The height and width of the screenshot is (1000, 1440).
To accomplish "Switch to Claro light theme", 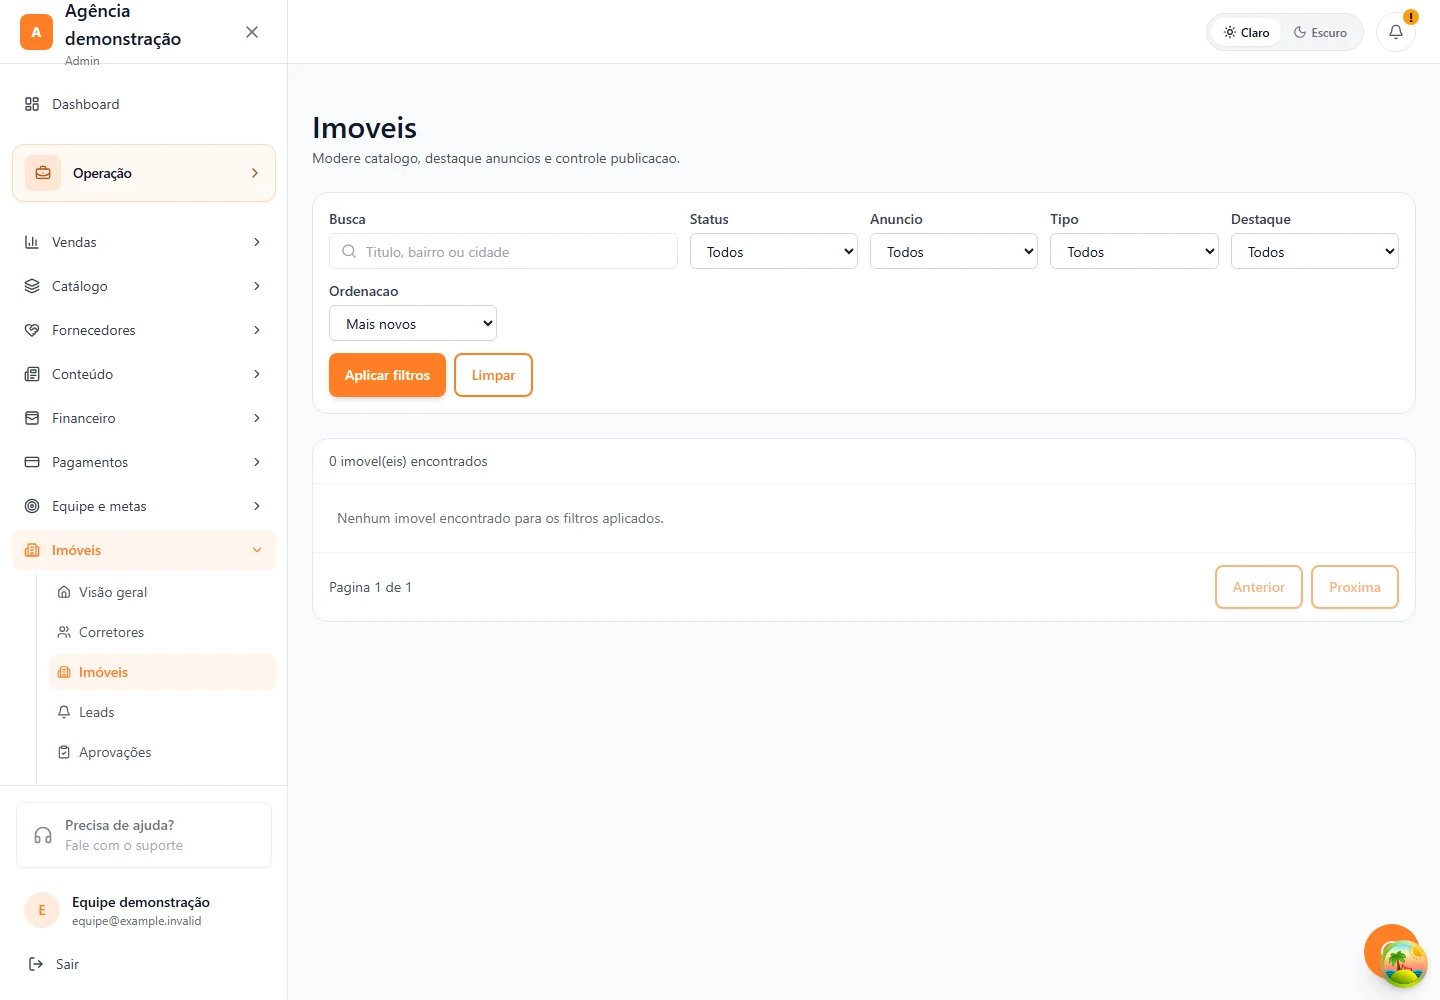I will coord(1246,32).
